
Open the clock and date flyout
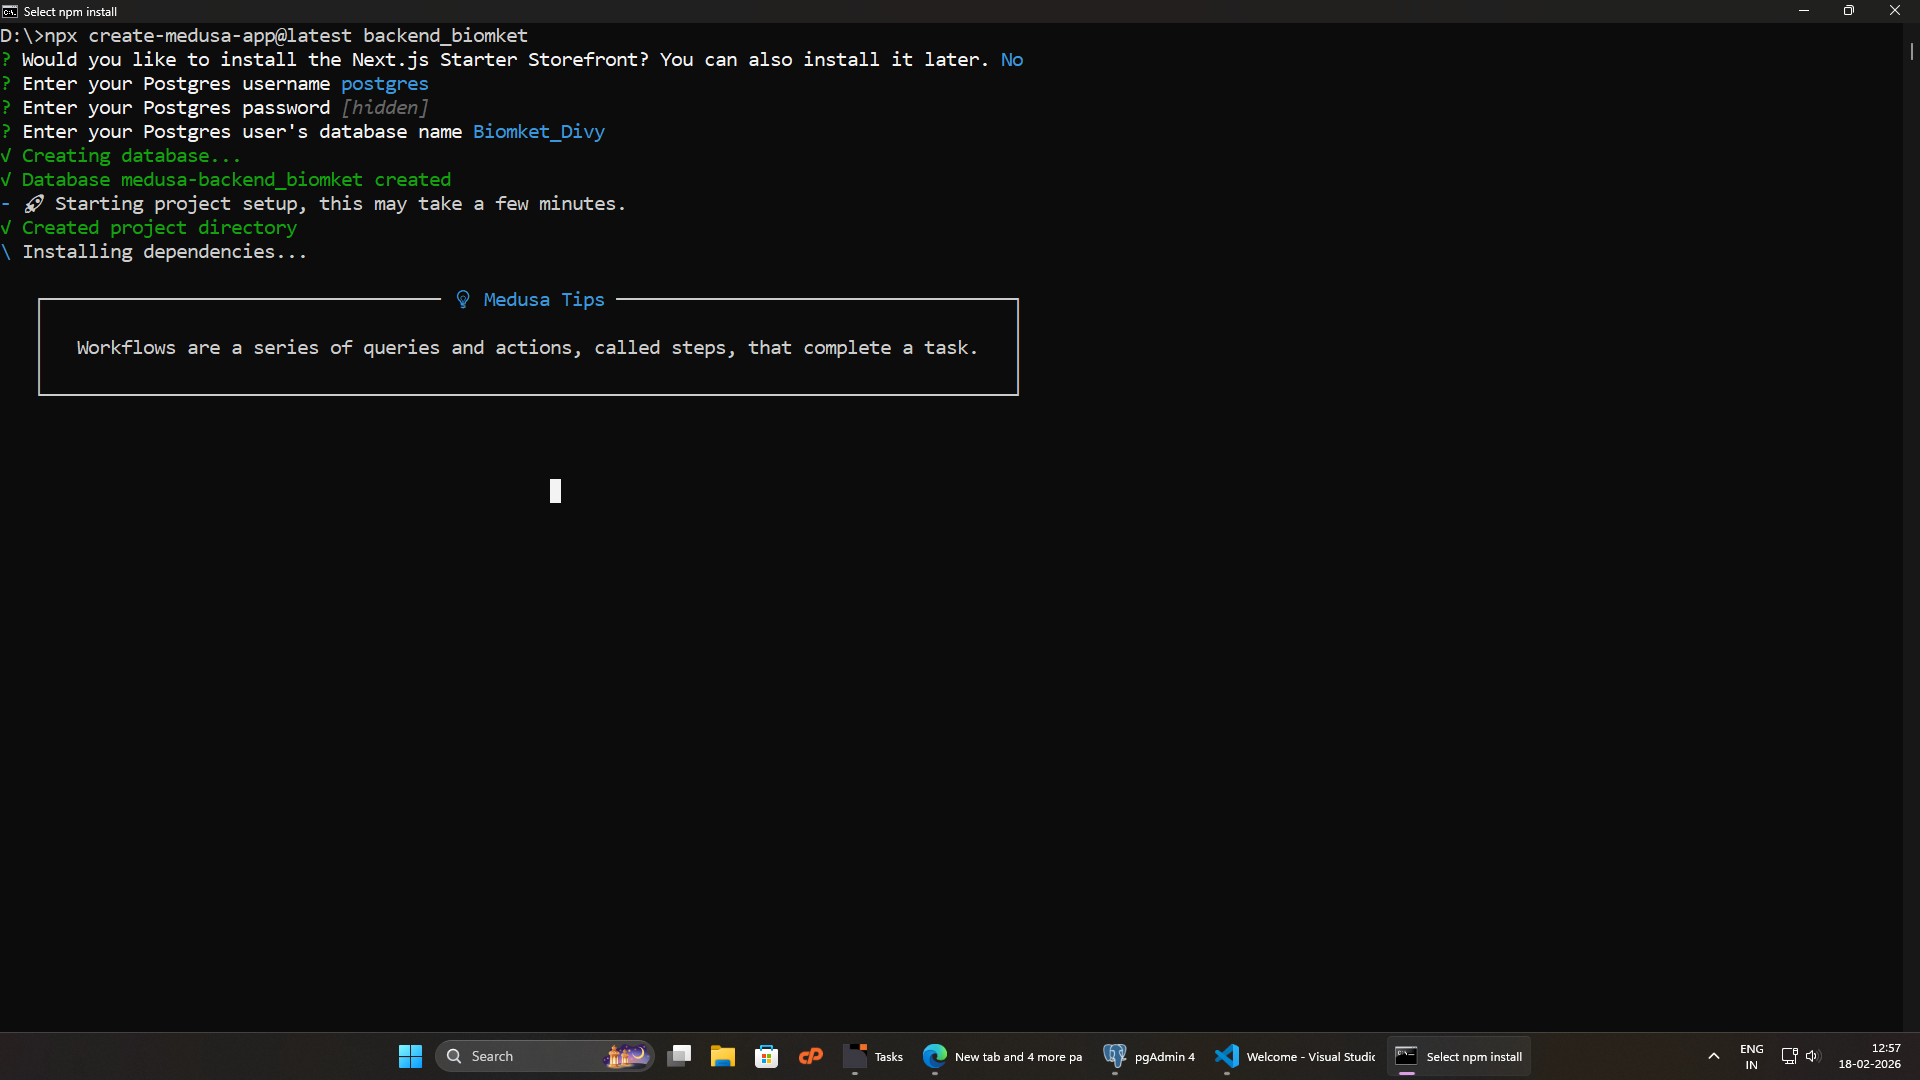(1869, 1056)
